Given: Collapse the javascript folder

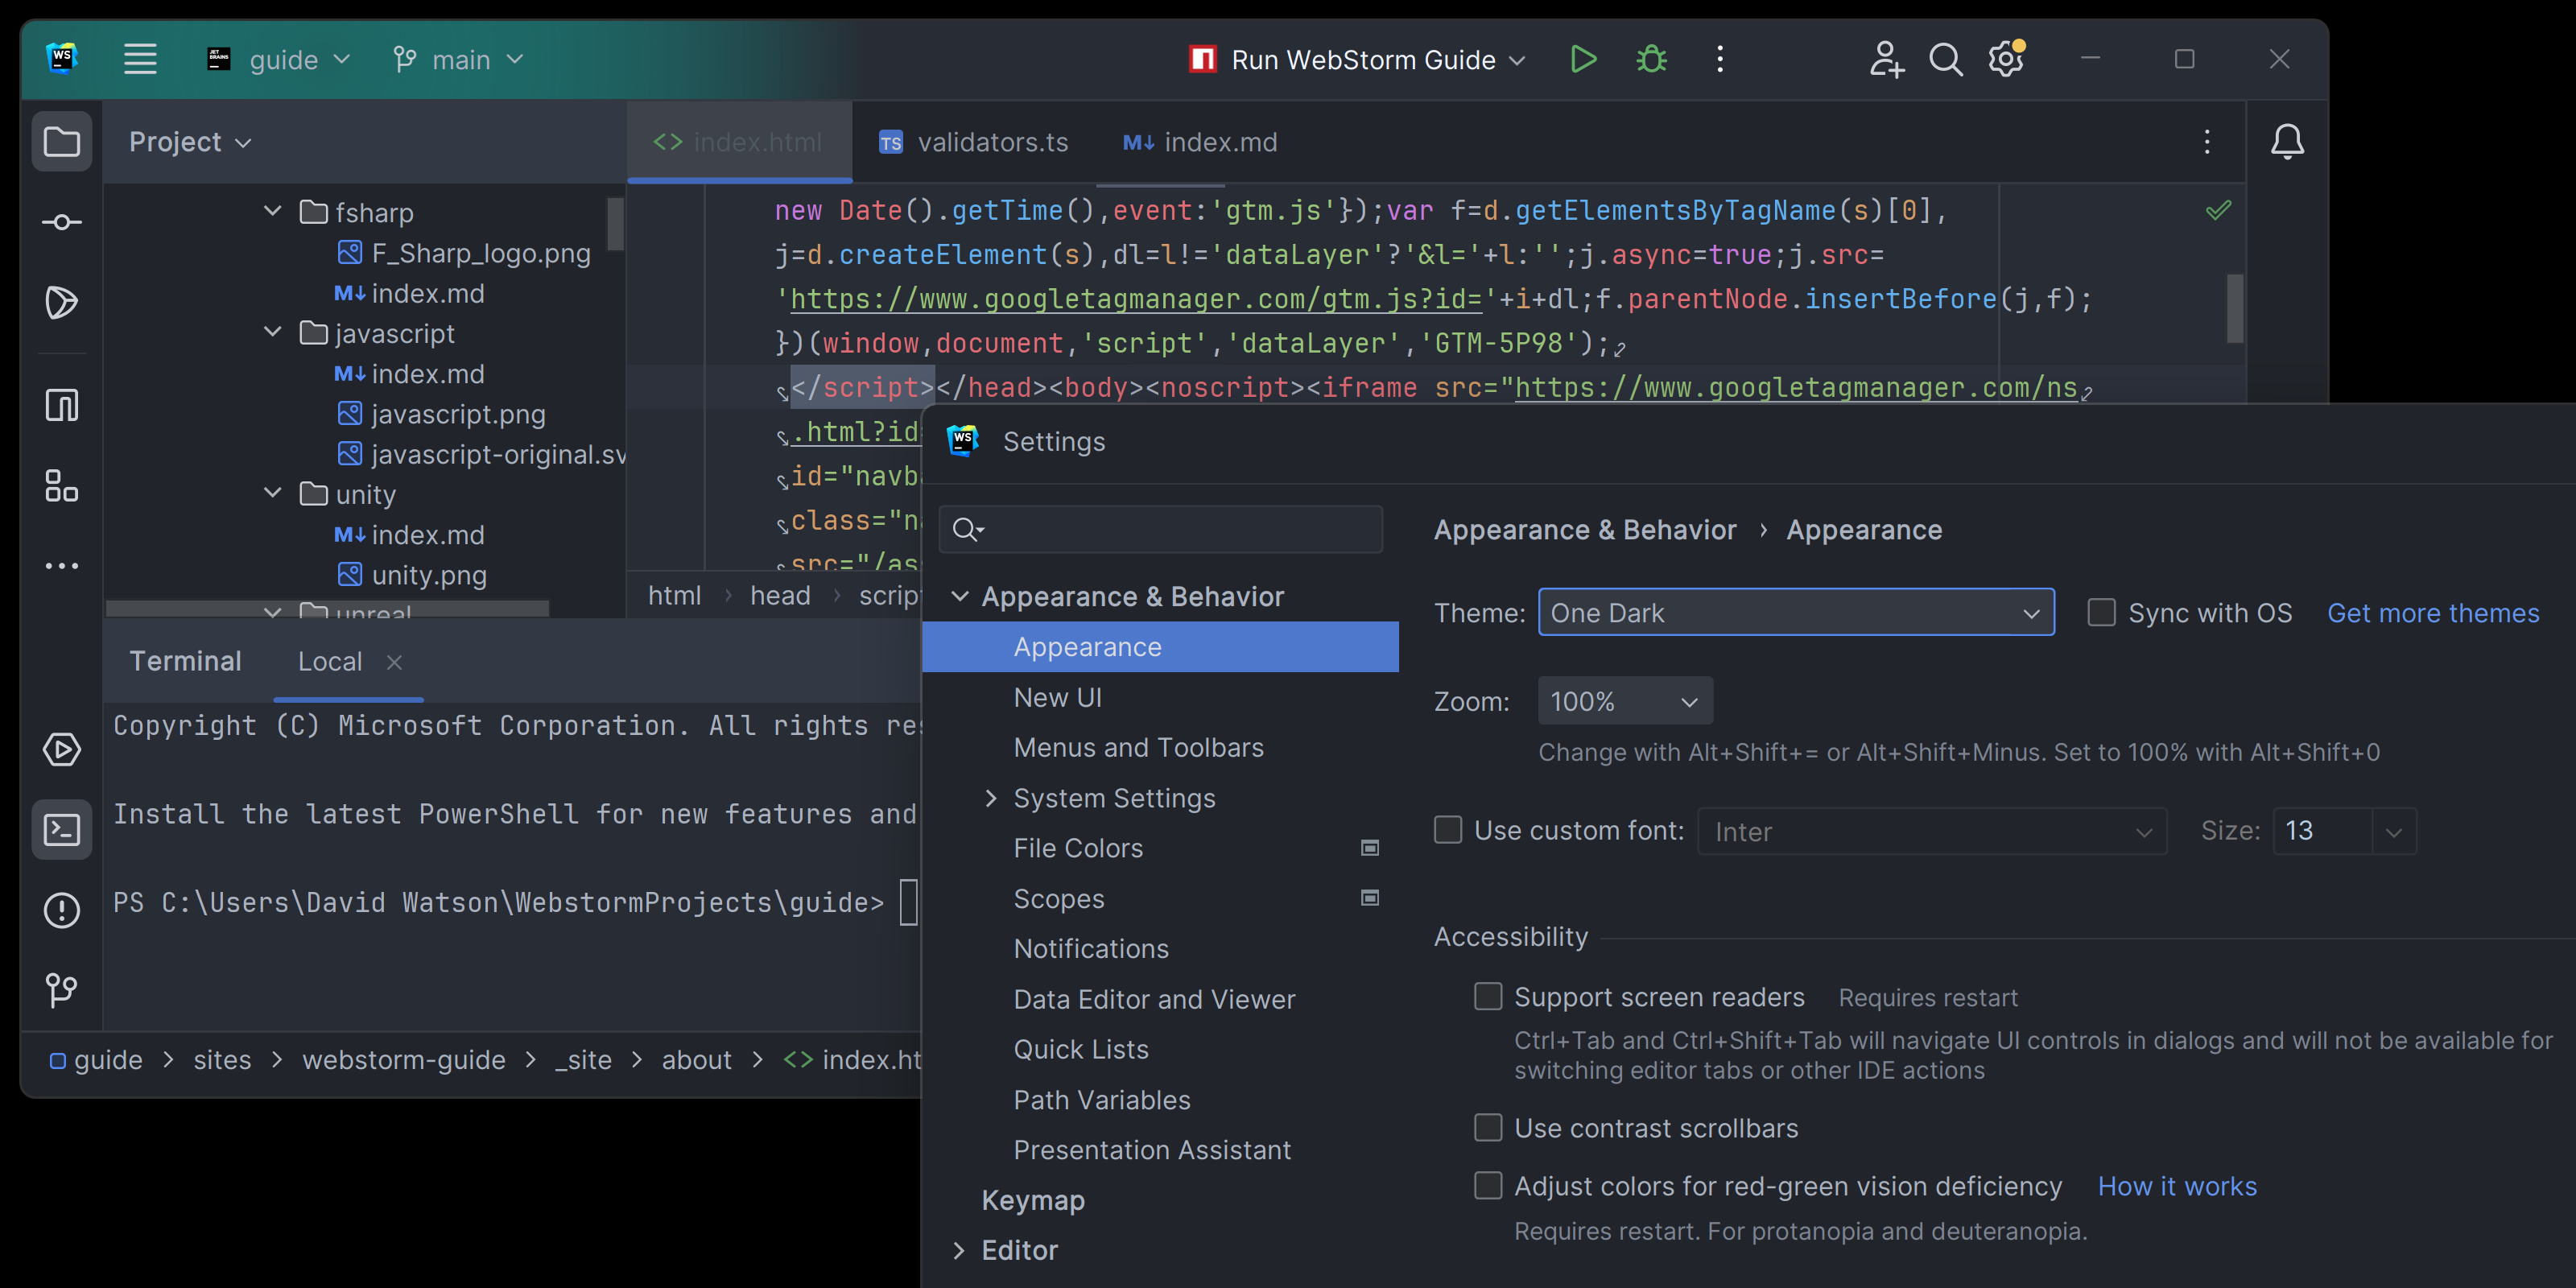Looking at the screenshot, I should (272, 332).
